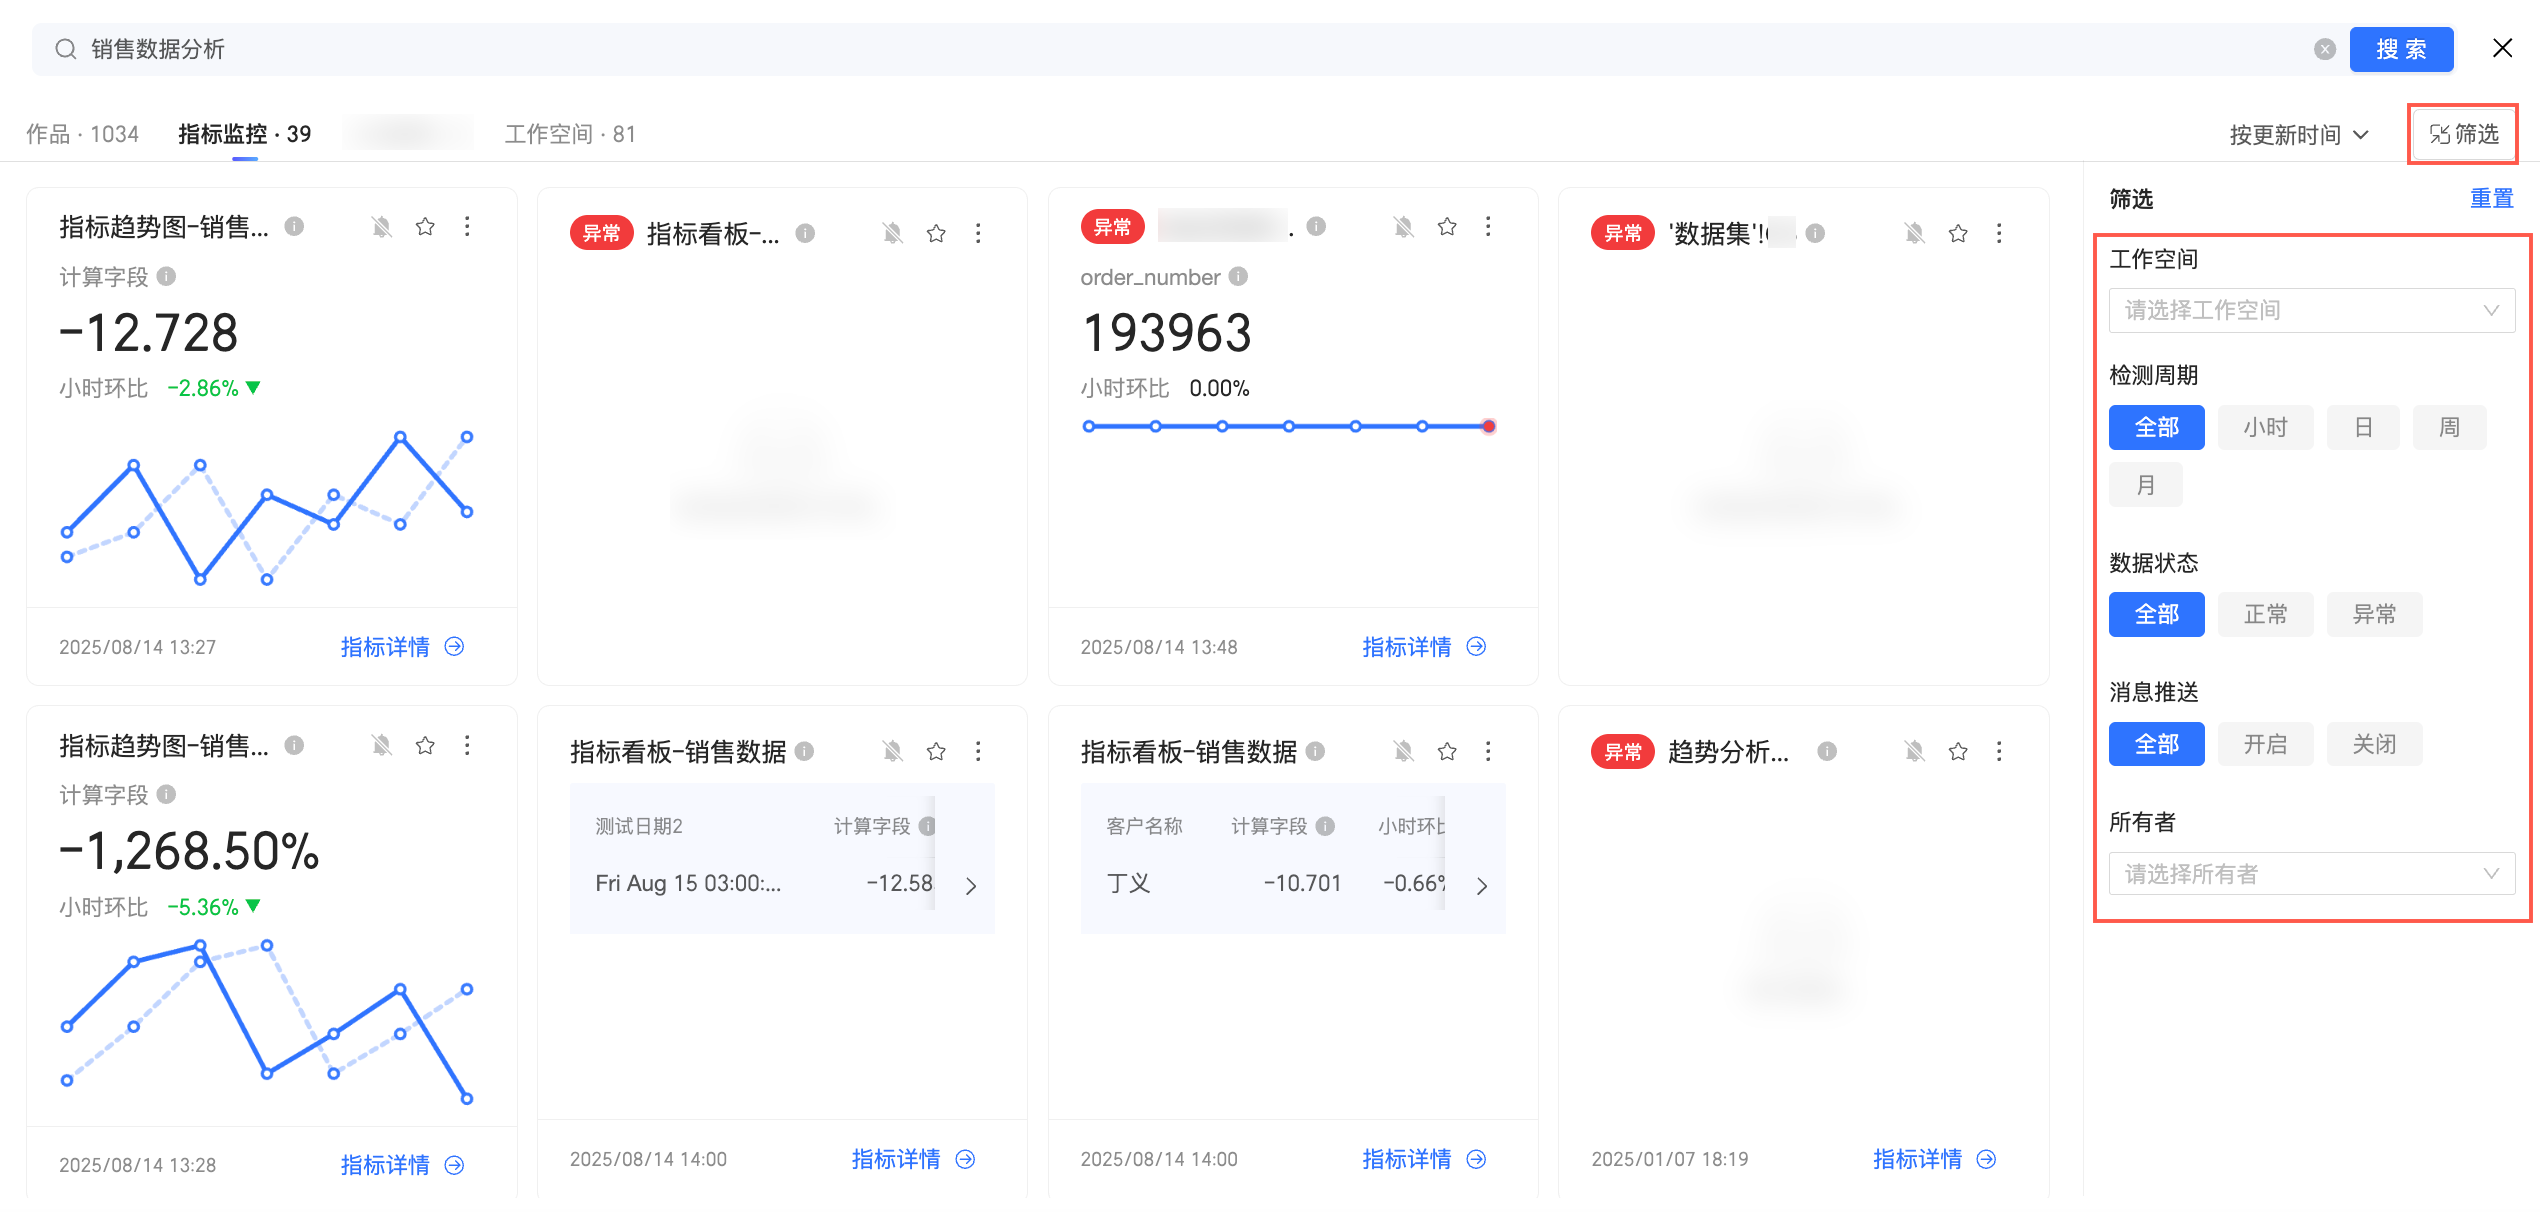This screenshot has width=2540, height=1212.
Task: Click 重置 to reset filters
Action: pos(2491,199)
